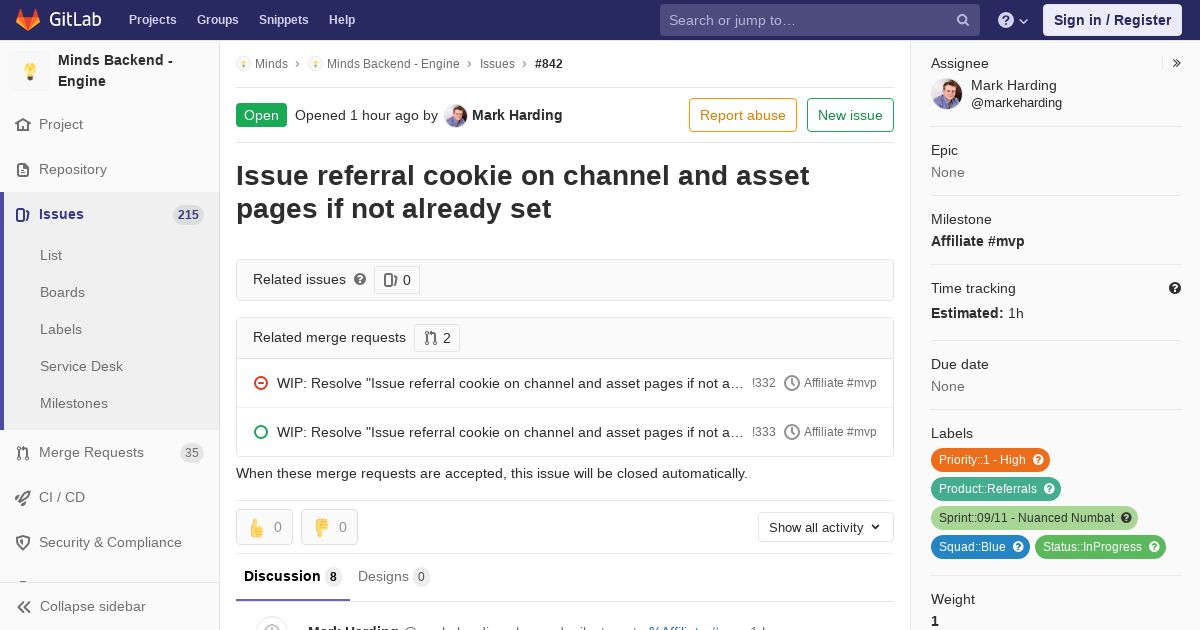
Task: Open Groups in top navigation
Action: [218, 20]
